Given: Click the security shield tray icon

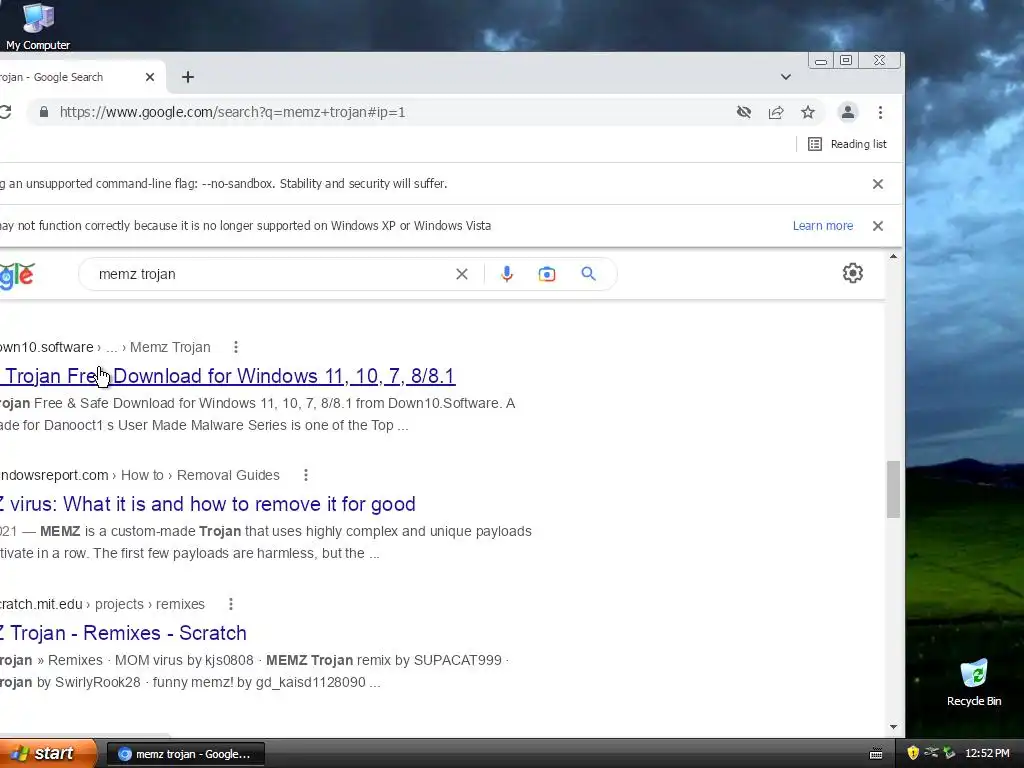Looking at the screenshot, I should coord(913,754).
